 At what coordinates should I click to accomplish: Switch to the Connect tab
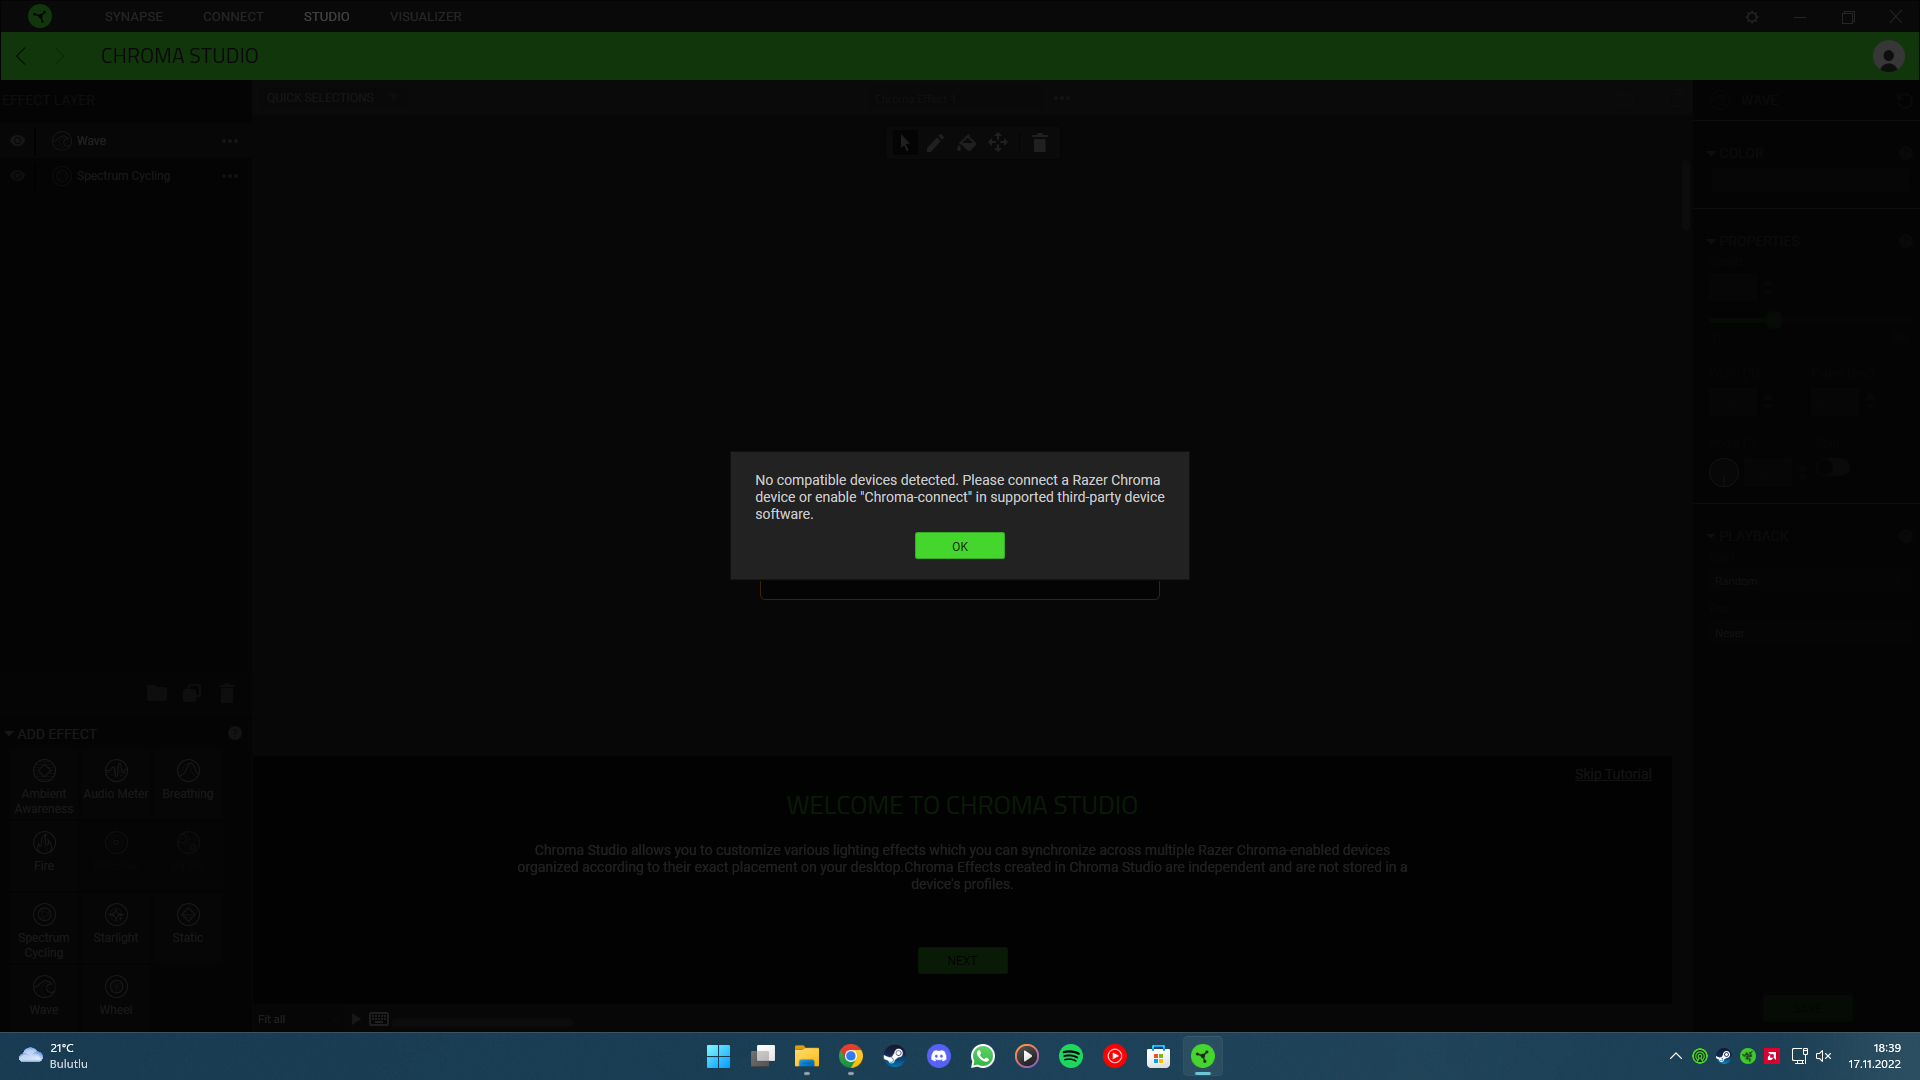[233, 17]
